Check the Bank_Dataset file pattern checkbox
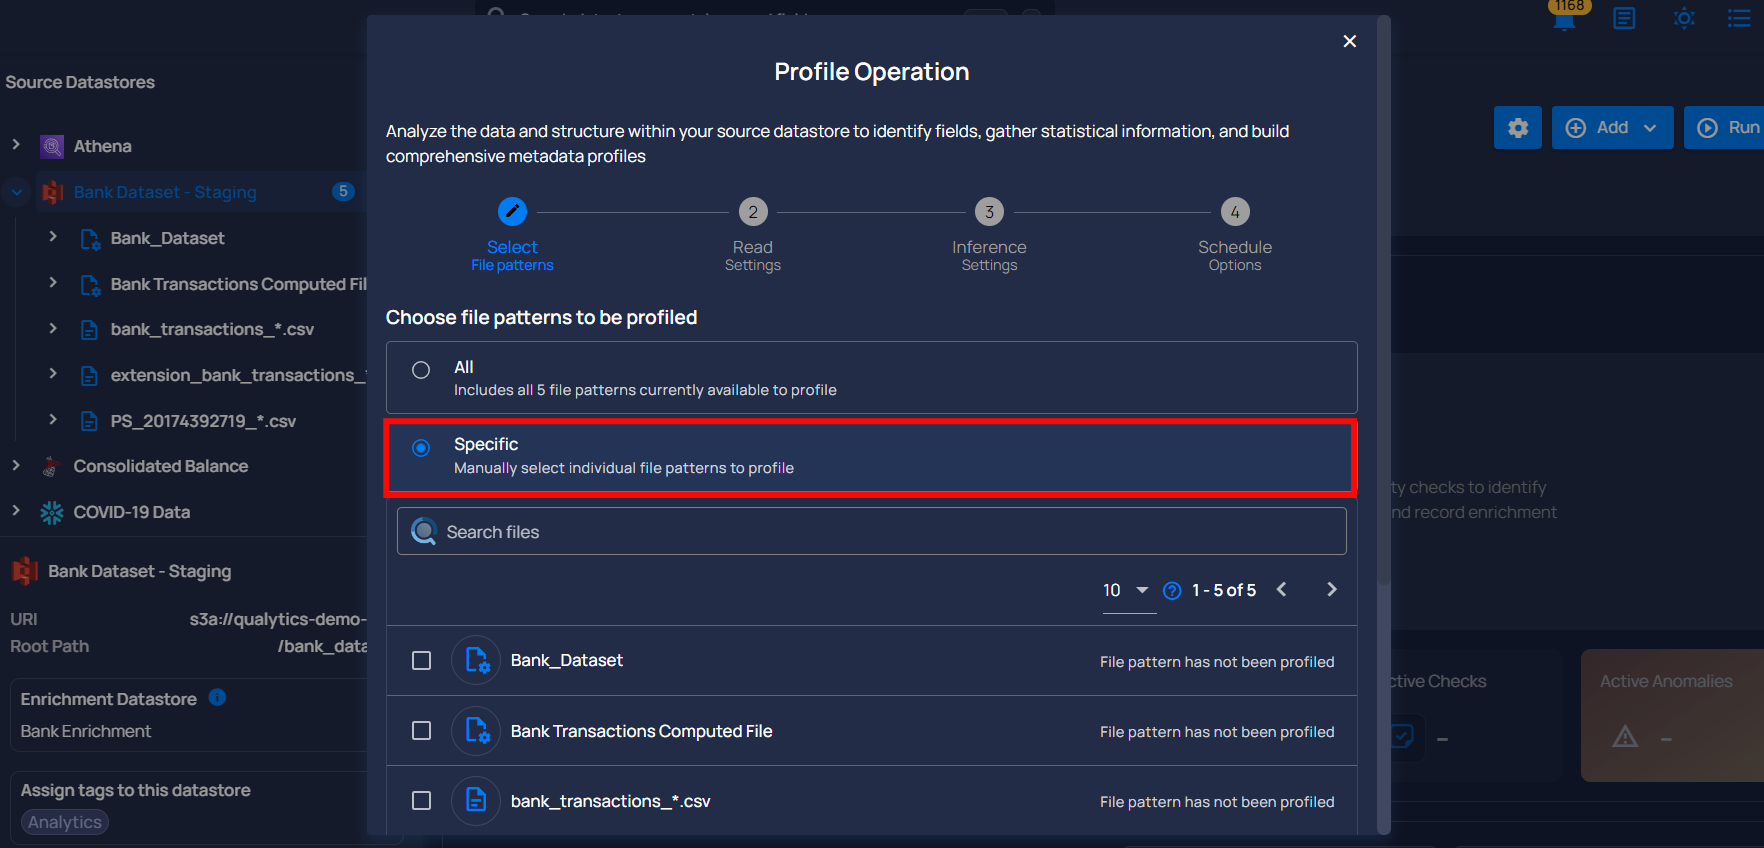 pyautogui.click(x=422, y=661)
